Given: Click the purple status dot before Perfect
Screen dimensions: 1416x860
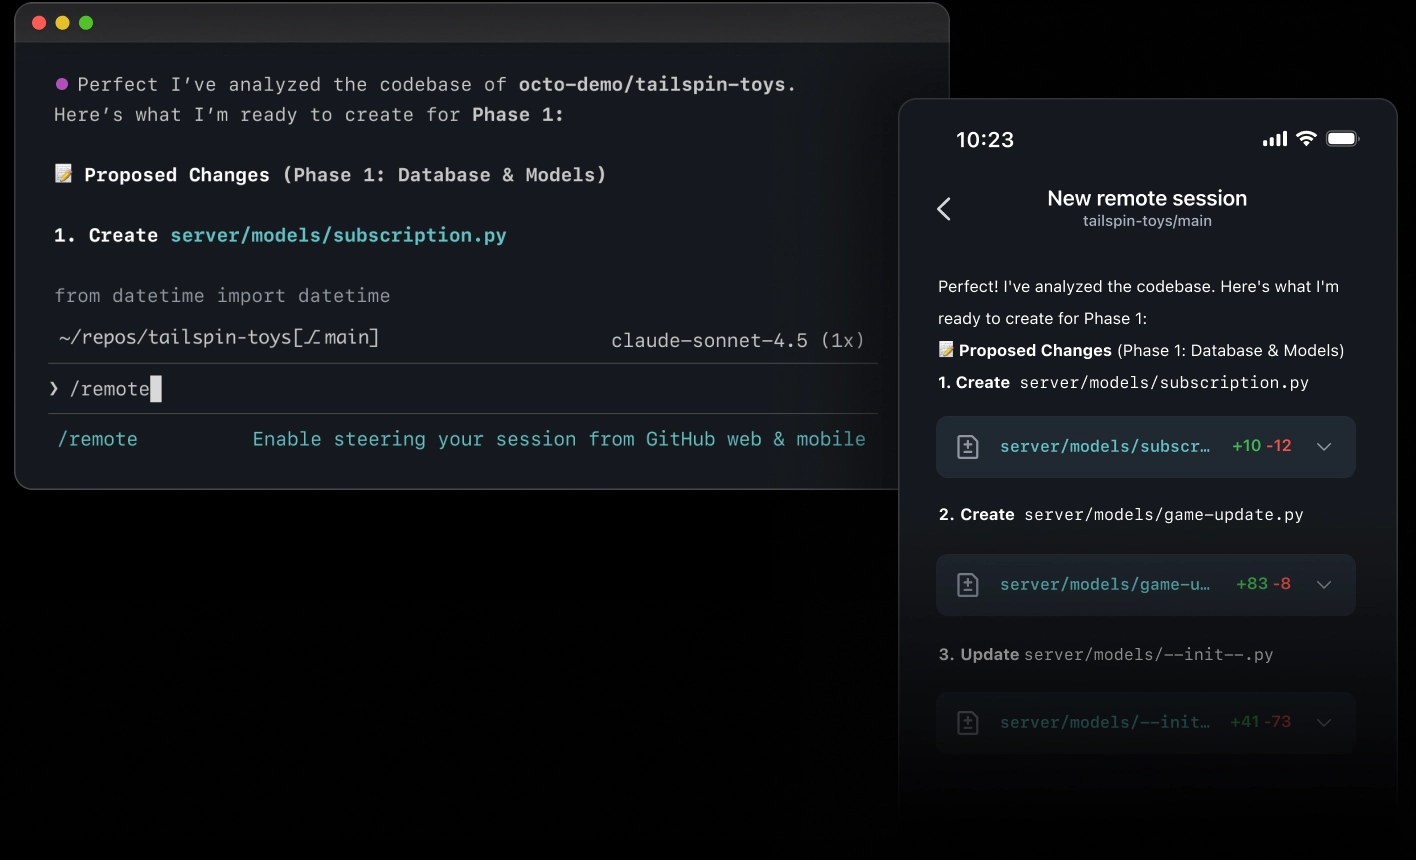Looking at the screenshot, I should click(x=62, y=84).
